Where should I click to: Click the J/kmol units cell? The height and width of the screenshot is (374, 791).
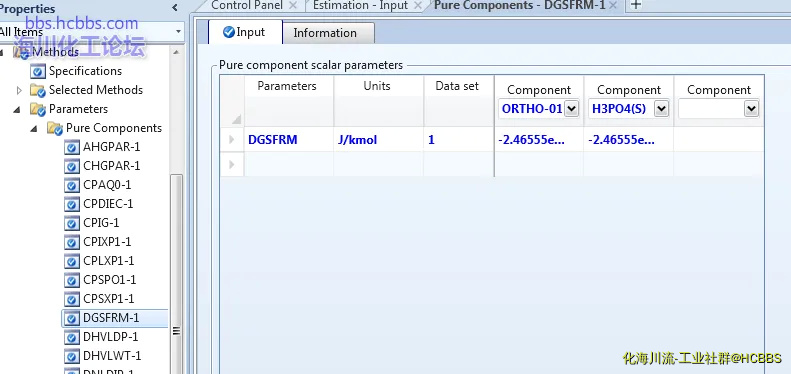(x=379, y=139)
